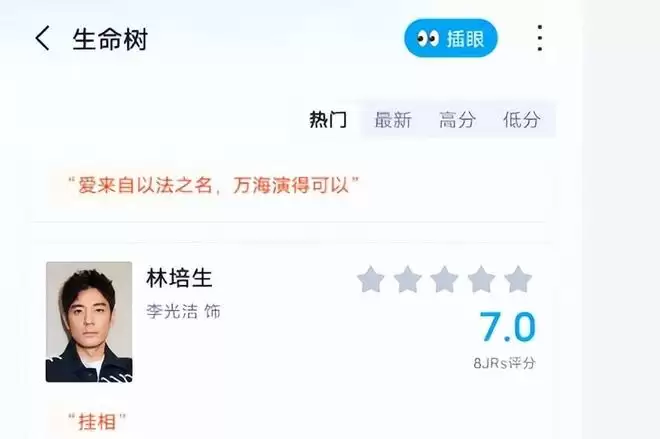Sort comments by 低分
Screen dimensions: 660x439
[x=522, y=120]
